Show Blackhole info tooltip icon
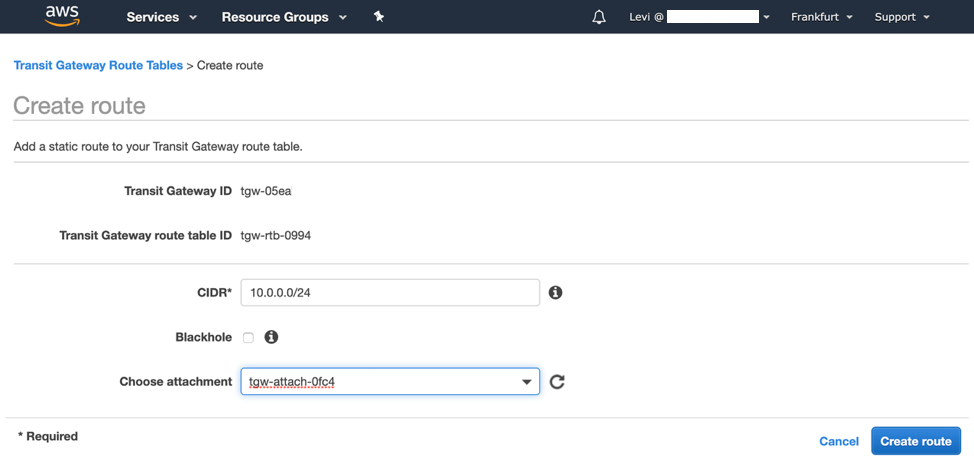 click(x=271, y=337)
